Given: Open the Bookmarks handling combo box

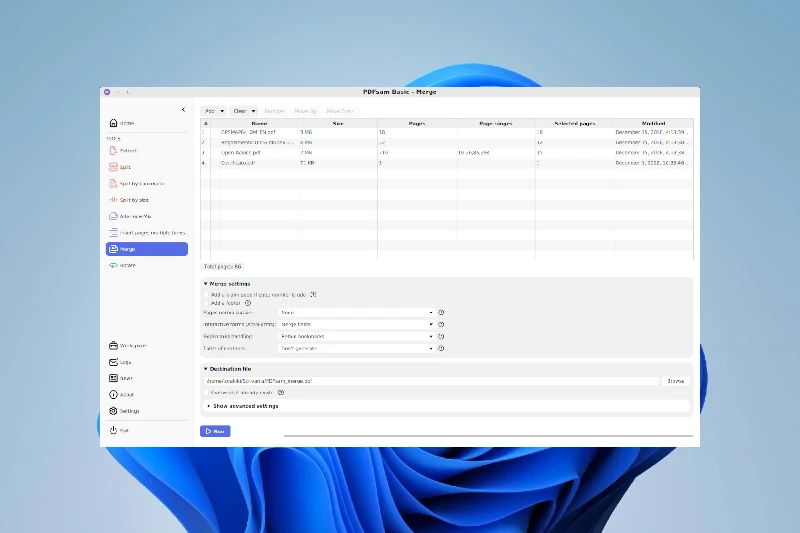Looking at the screenshot, I should pyautogui.click(x=357, y=337).
